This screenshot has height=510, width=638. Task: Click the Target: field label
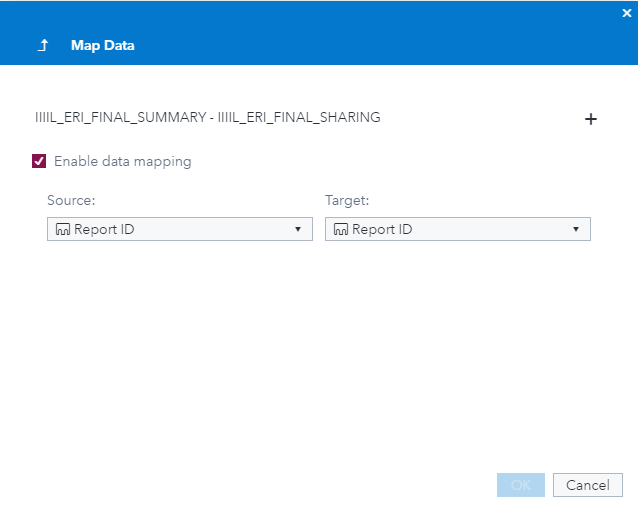pos(347,201)
